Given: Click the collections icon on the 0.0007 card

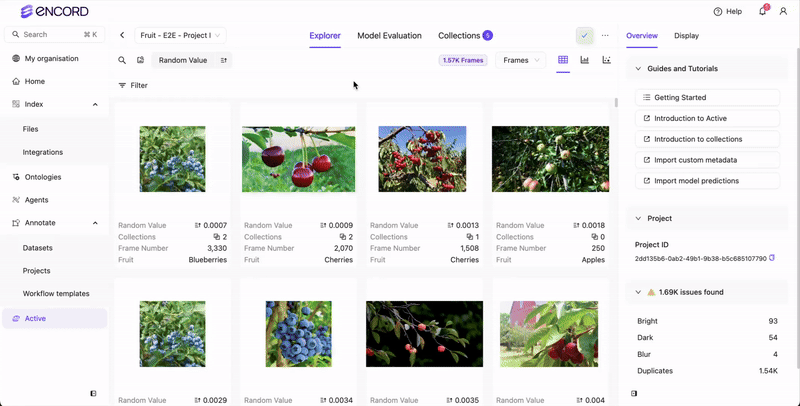Looking at the screenshot, I should [216, 237].
